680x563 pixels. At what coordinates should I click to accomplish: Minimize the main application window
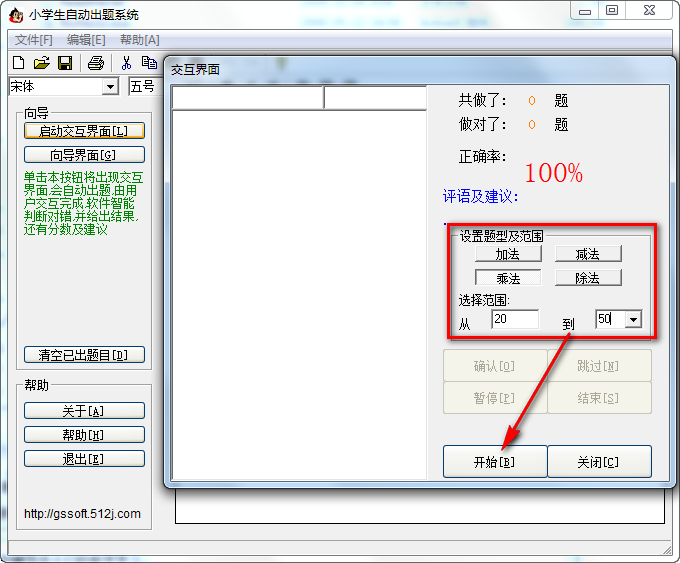[585, 11]
